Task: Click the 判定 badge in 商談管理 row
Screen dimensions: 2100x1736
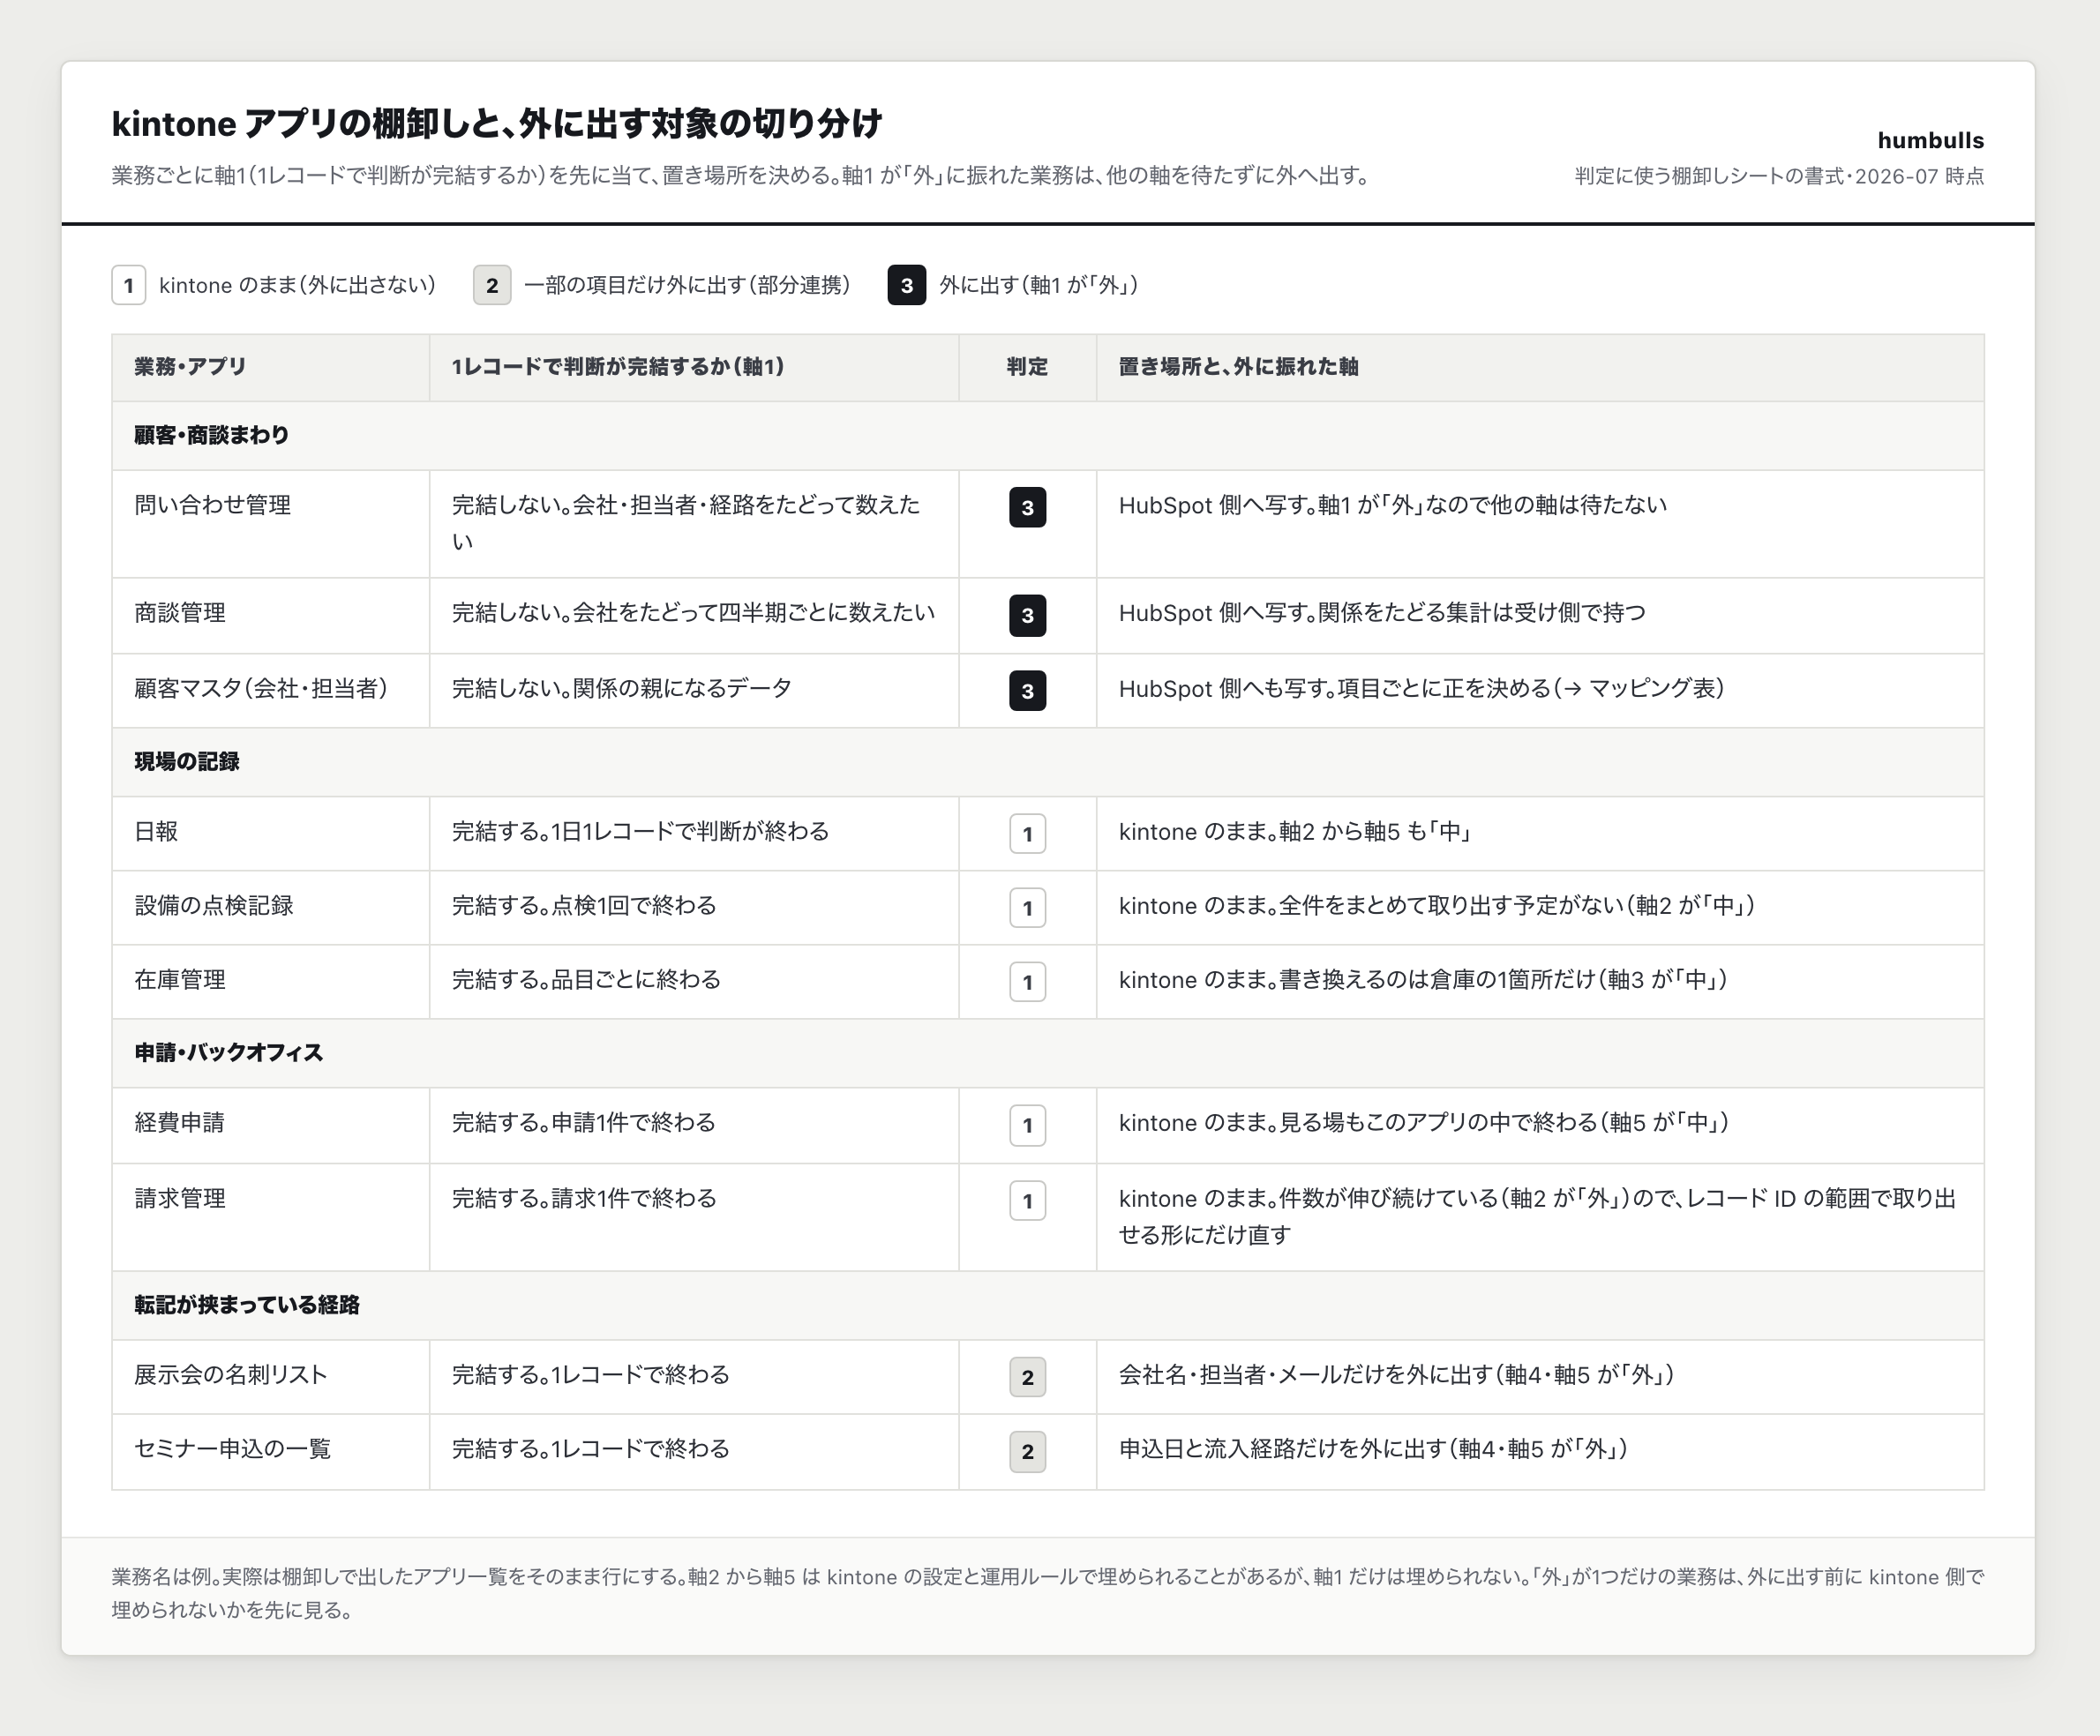Action: point(1027,616)
